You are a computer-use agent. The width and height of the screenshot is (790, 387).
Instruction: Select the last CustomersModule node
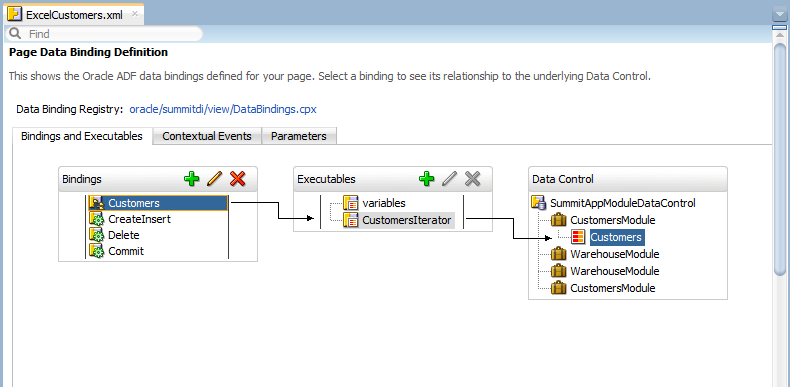(x=613, y=288)
